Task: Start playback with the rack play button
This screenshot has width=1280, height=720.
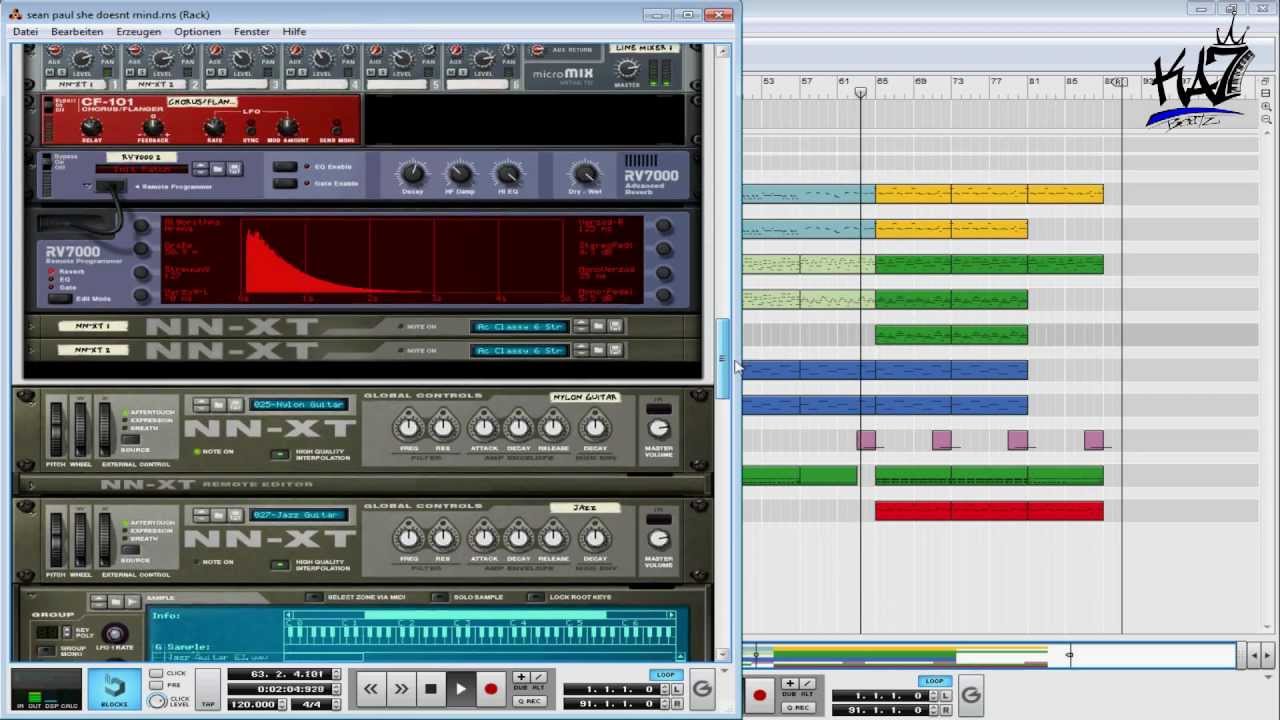Action: [461, 688]
